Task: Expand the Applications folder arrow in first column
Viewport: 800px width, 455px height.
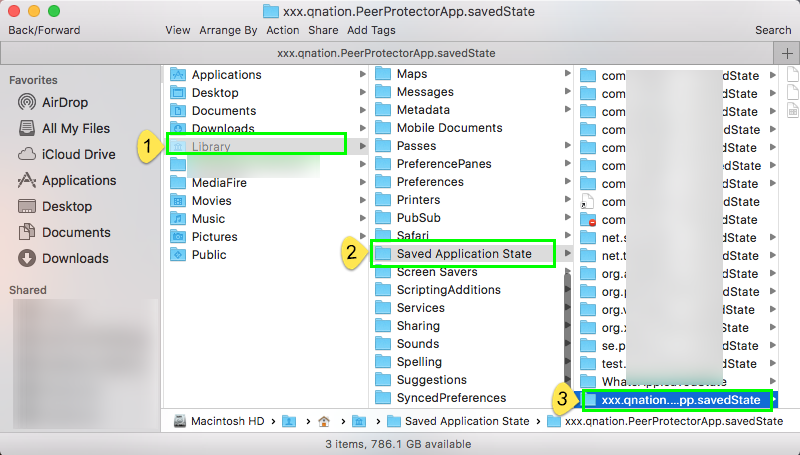Action: (363, 74)
